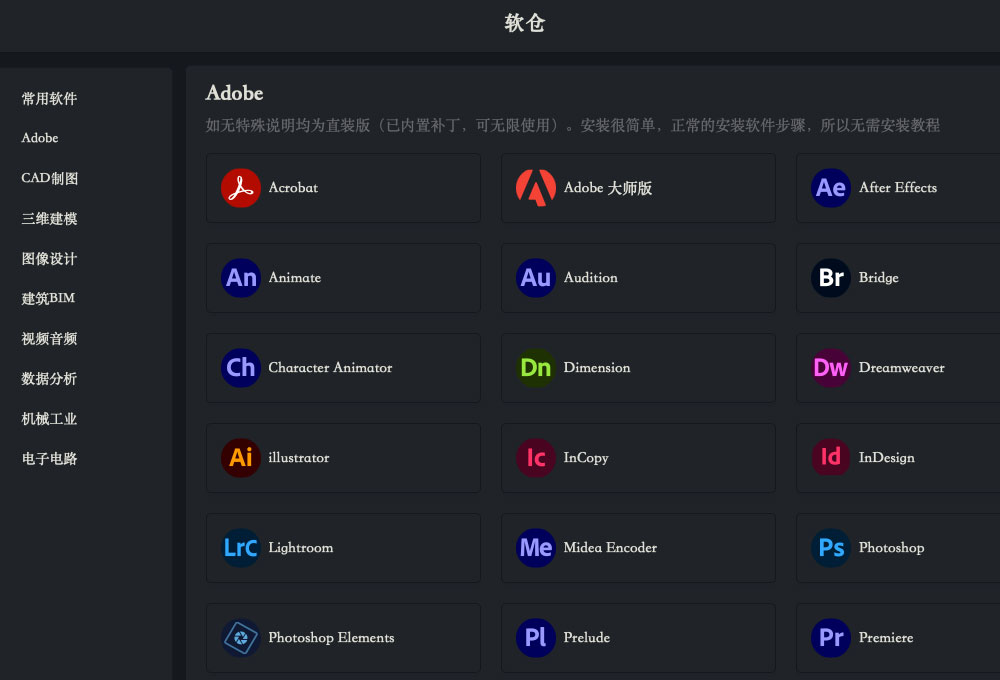Select Adobe category in sidebar

[40, 138]
